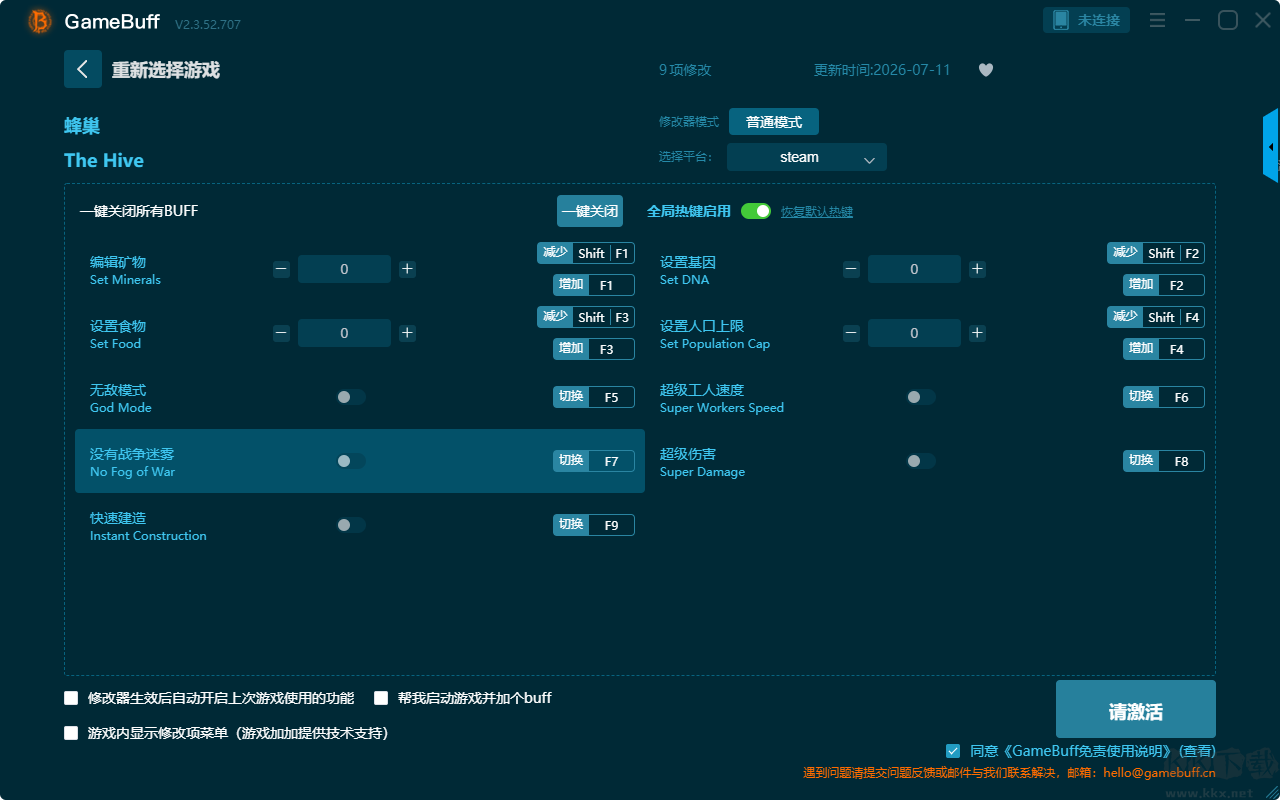The width and height of the screenshot is (1280, 800).
Task: Toggle God Mode switch
Action: click(351, 397)
